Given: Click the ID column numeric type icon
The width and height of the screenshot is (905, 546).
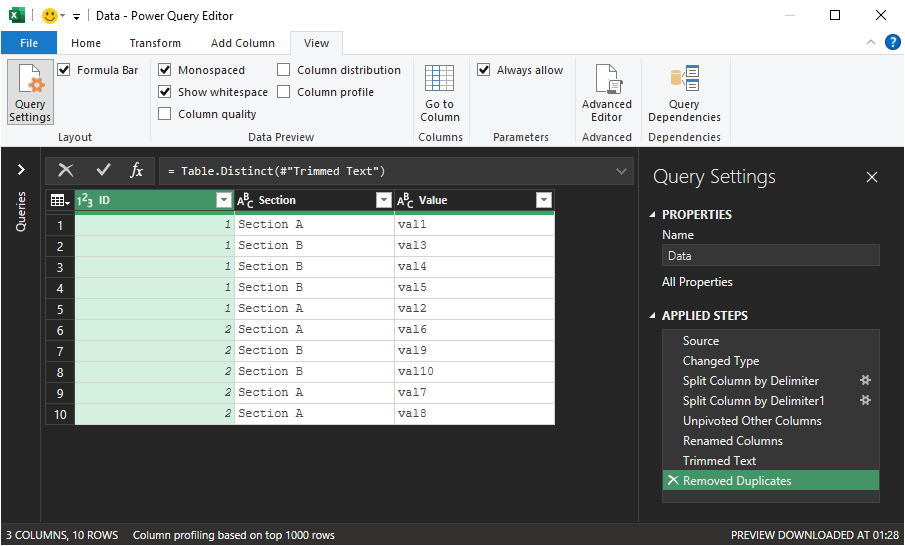Looking at the screenshot, I should click(x=85, y=200).
